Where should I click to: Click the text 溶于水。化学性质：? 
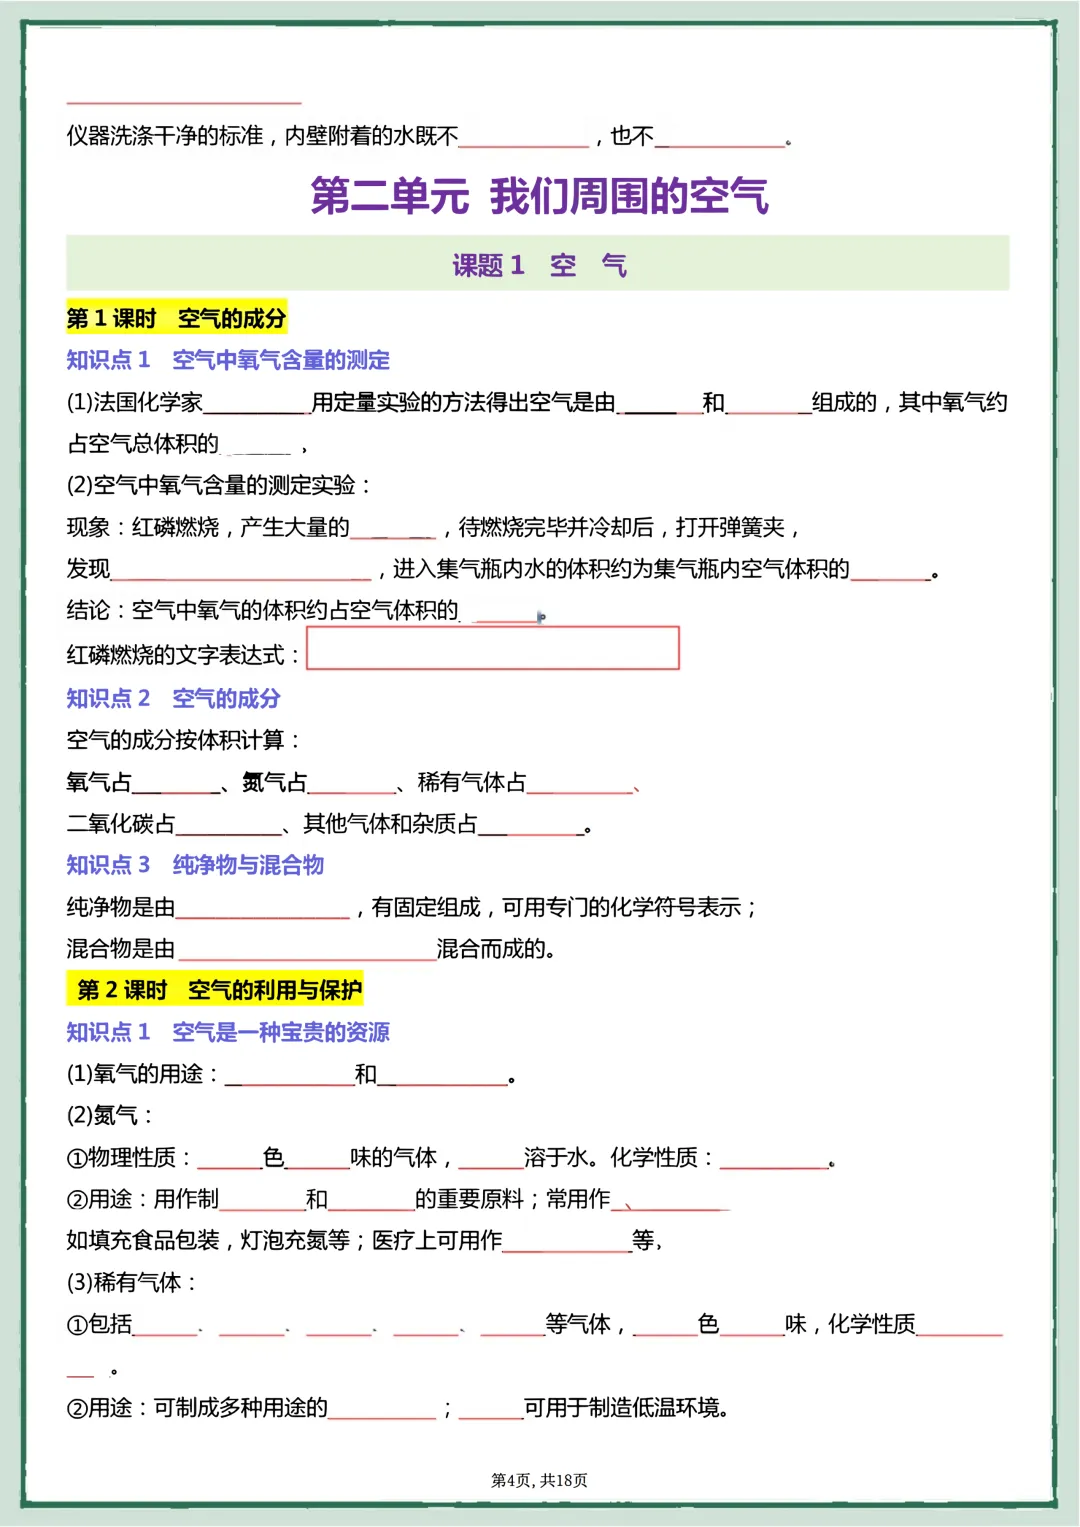tap(620, 1157)
